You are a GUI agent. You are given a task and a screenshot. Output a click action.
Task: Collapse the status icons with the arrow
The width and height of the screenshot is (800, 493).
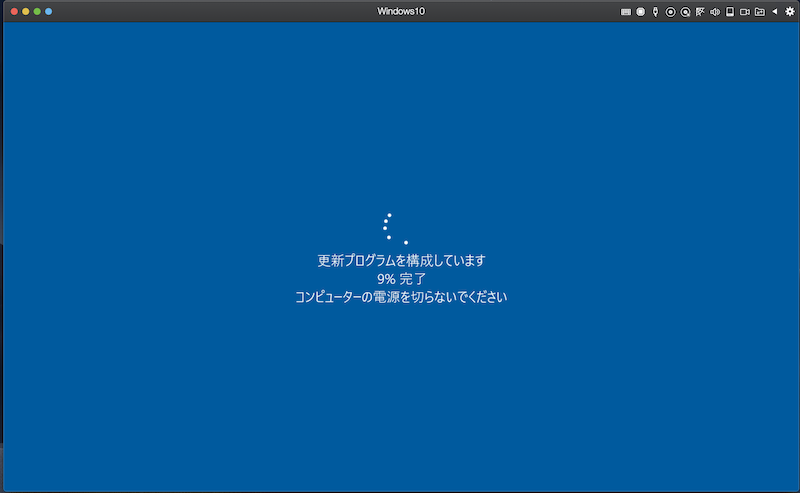(x=774, y=11)
